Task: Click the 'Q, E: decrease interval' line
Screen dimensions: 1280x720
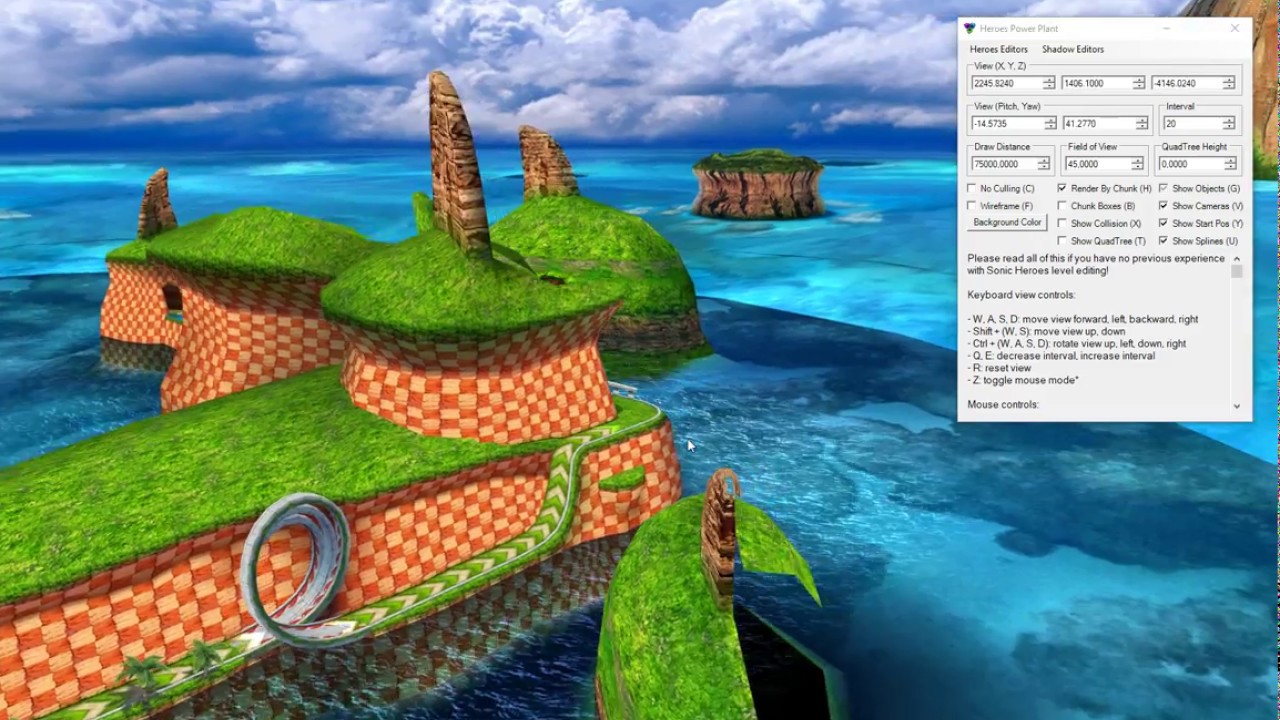Action: [x=1061, y=355]
